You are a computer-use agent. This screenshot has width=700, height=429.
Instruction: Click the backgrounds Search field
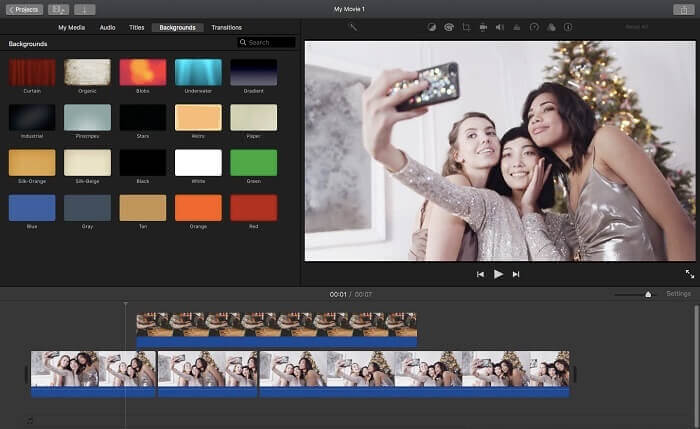pyautogui.click(x=268, y=43)
